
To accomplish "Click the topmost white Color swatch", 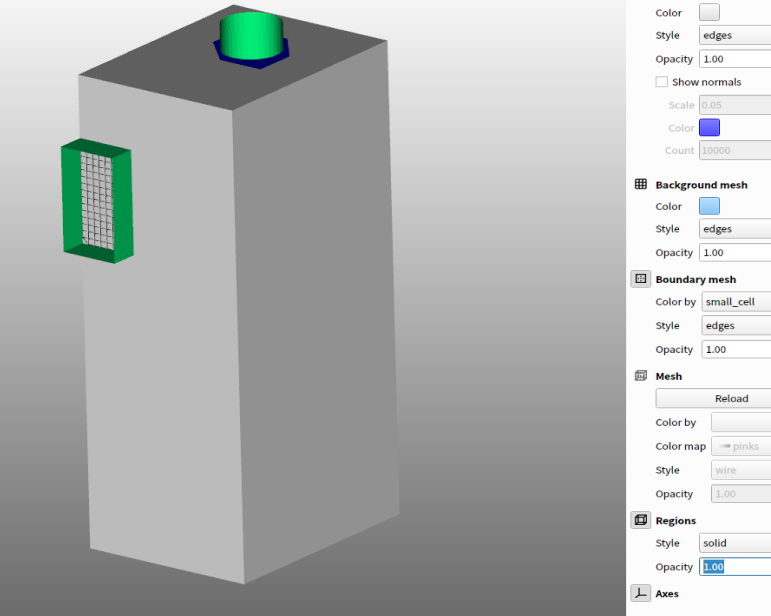I will pos(709,13).
